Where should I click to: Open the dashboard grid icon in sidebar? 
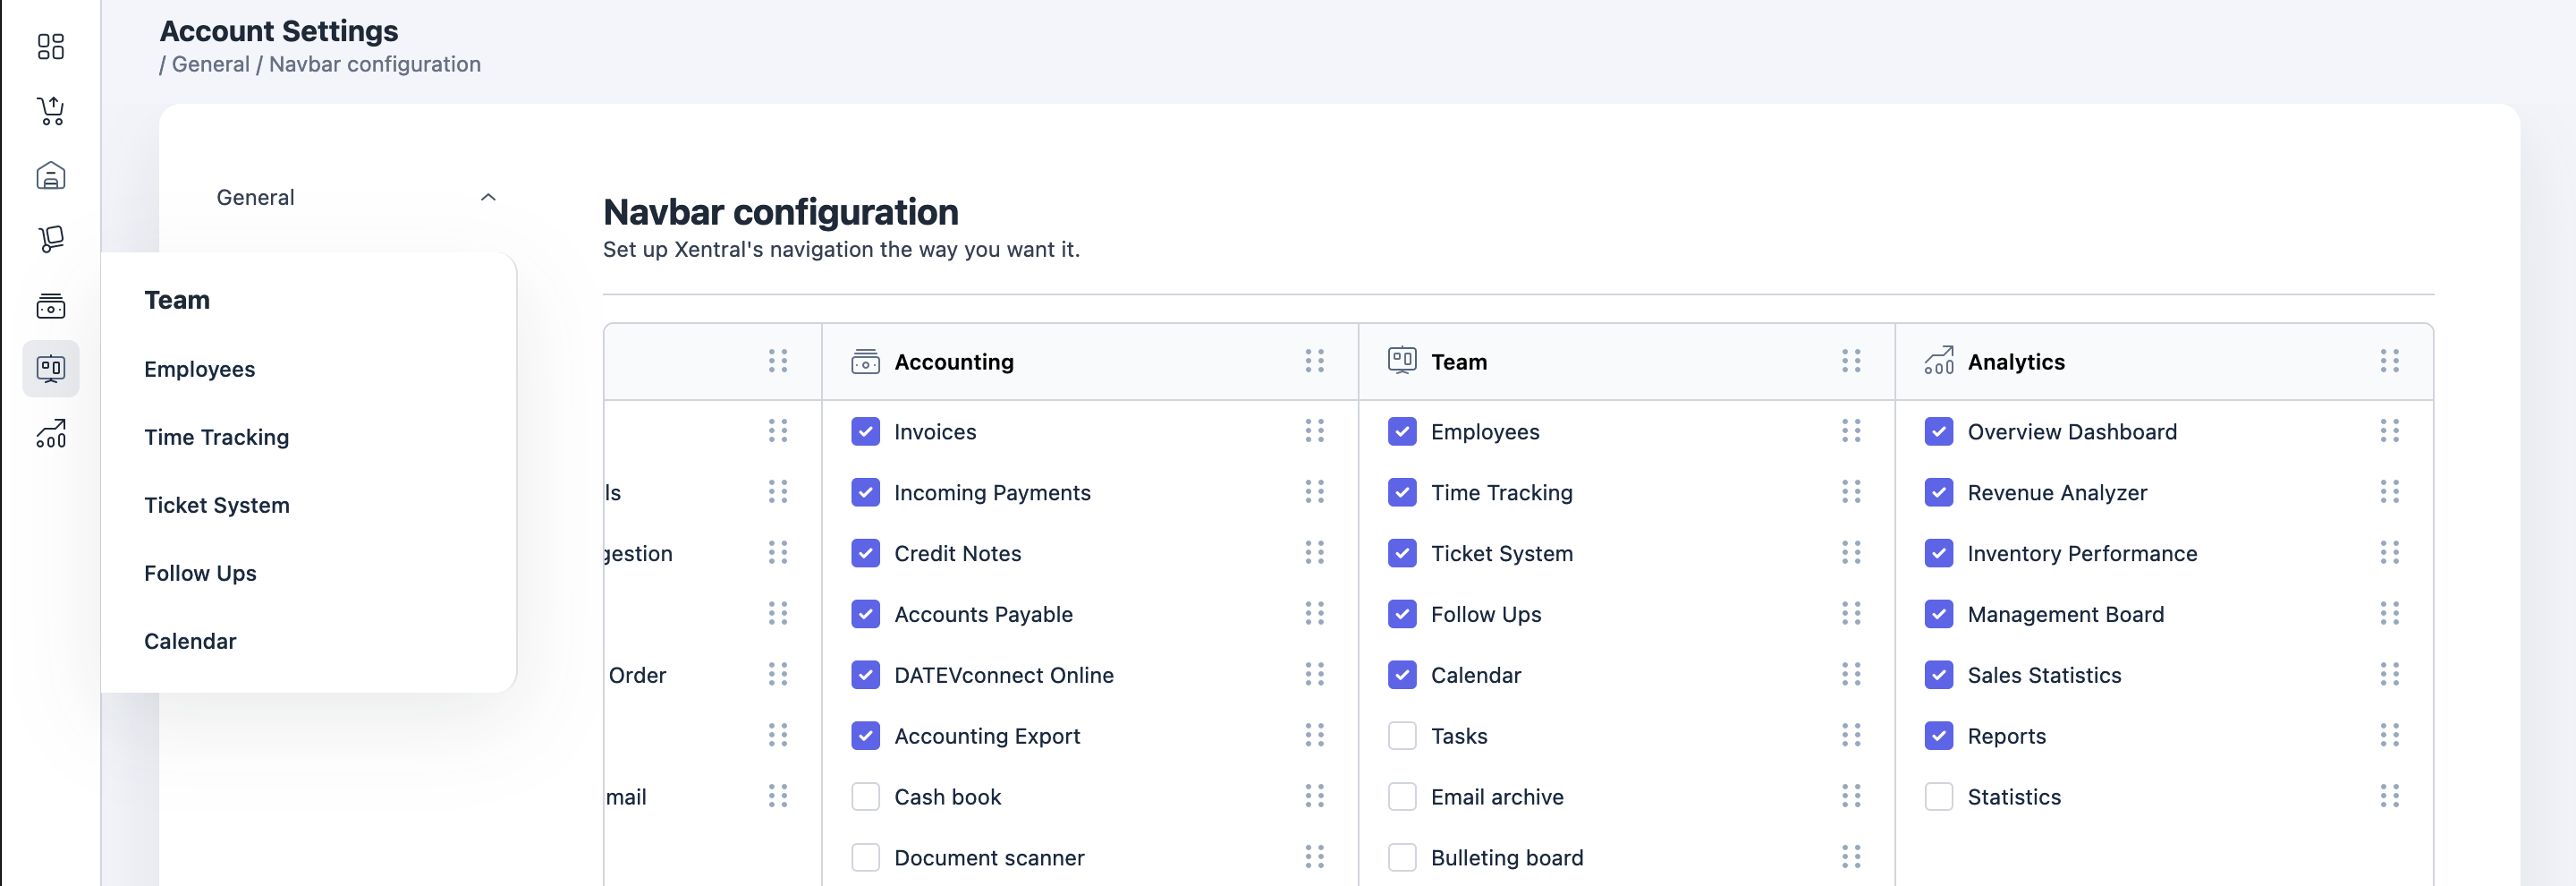[51, 46]
